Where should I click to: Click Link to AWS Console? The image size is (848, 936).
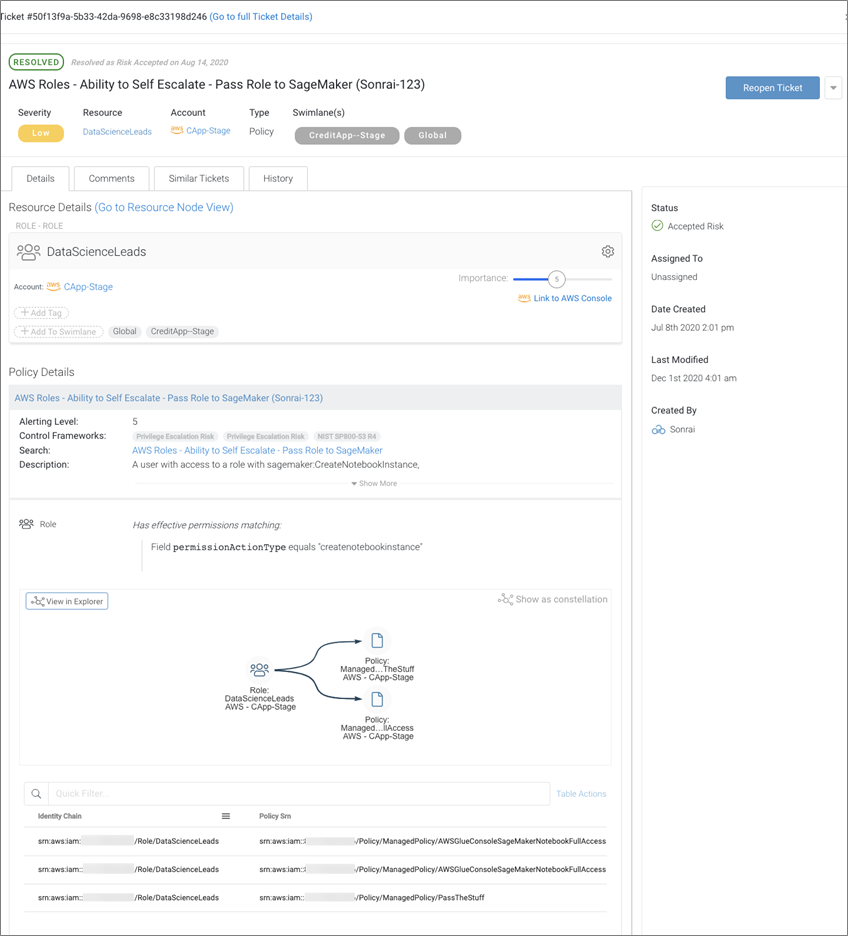(573, 298)
